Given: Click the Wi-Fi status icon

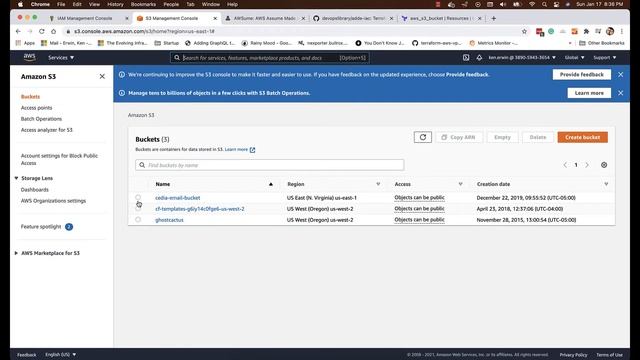Looking at the screenshot, I should (x=532, y=4).
